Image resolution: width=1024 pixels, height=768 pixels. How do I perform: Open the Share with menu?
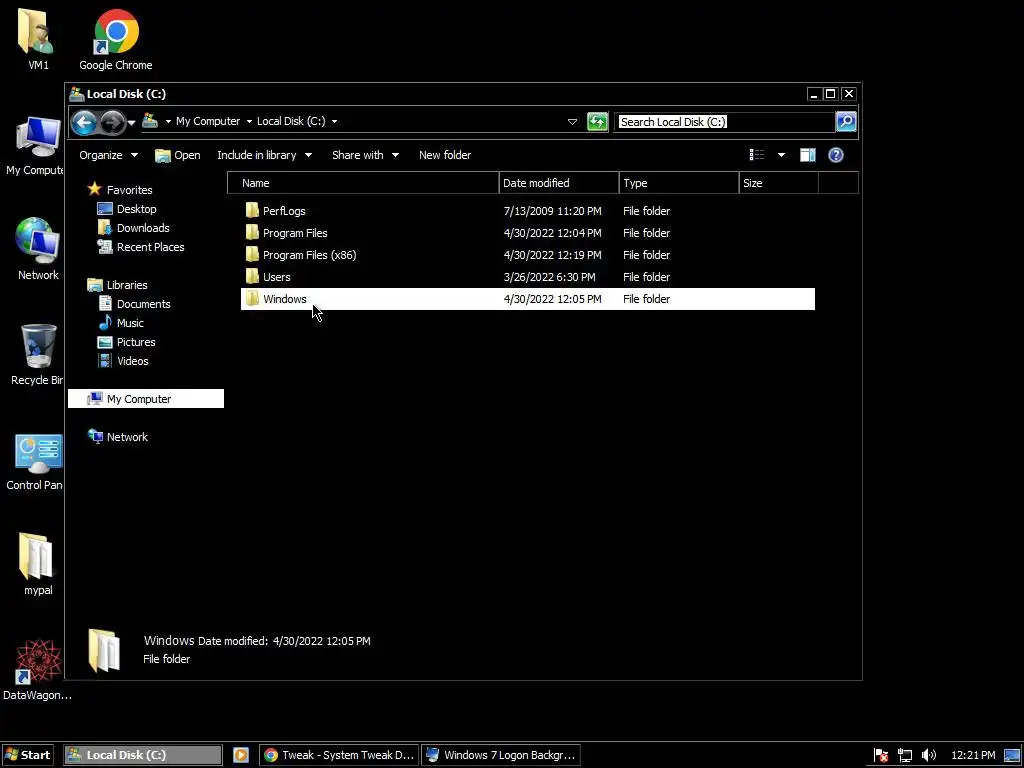click(365, 155)
